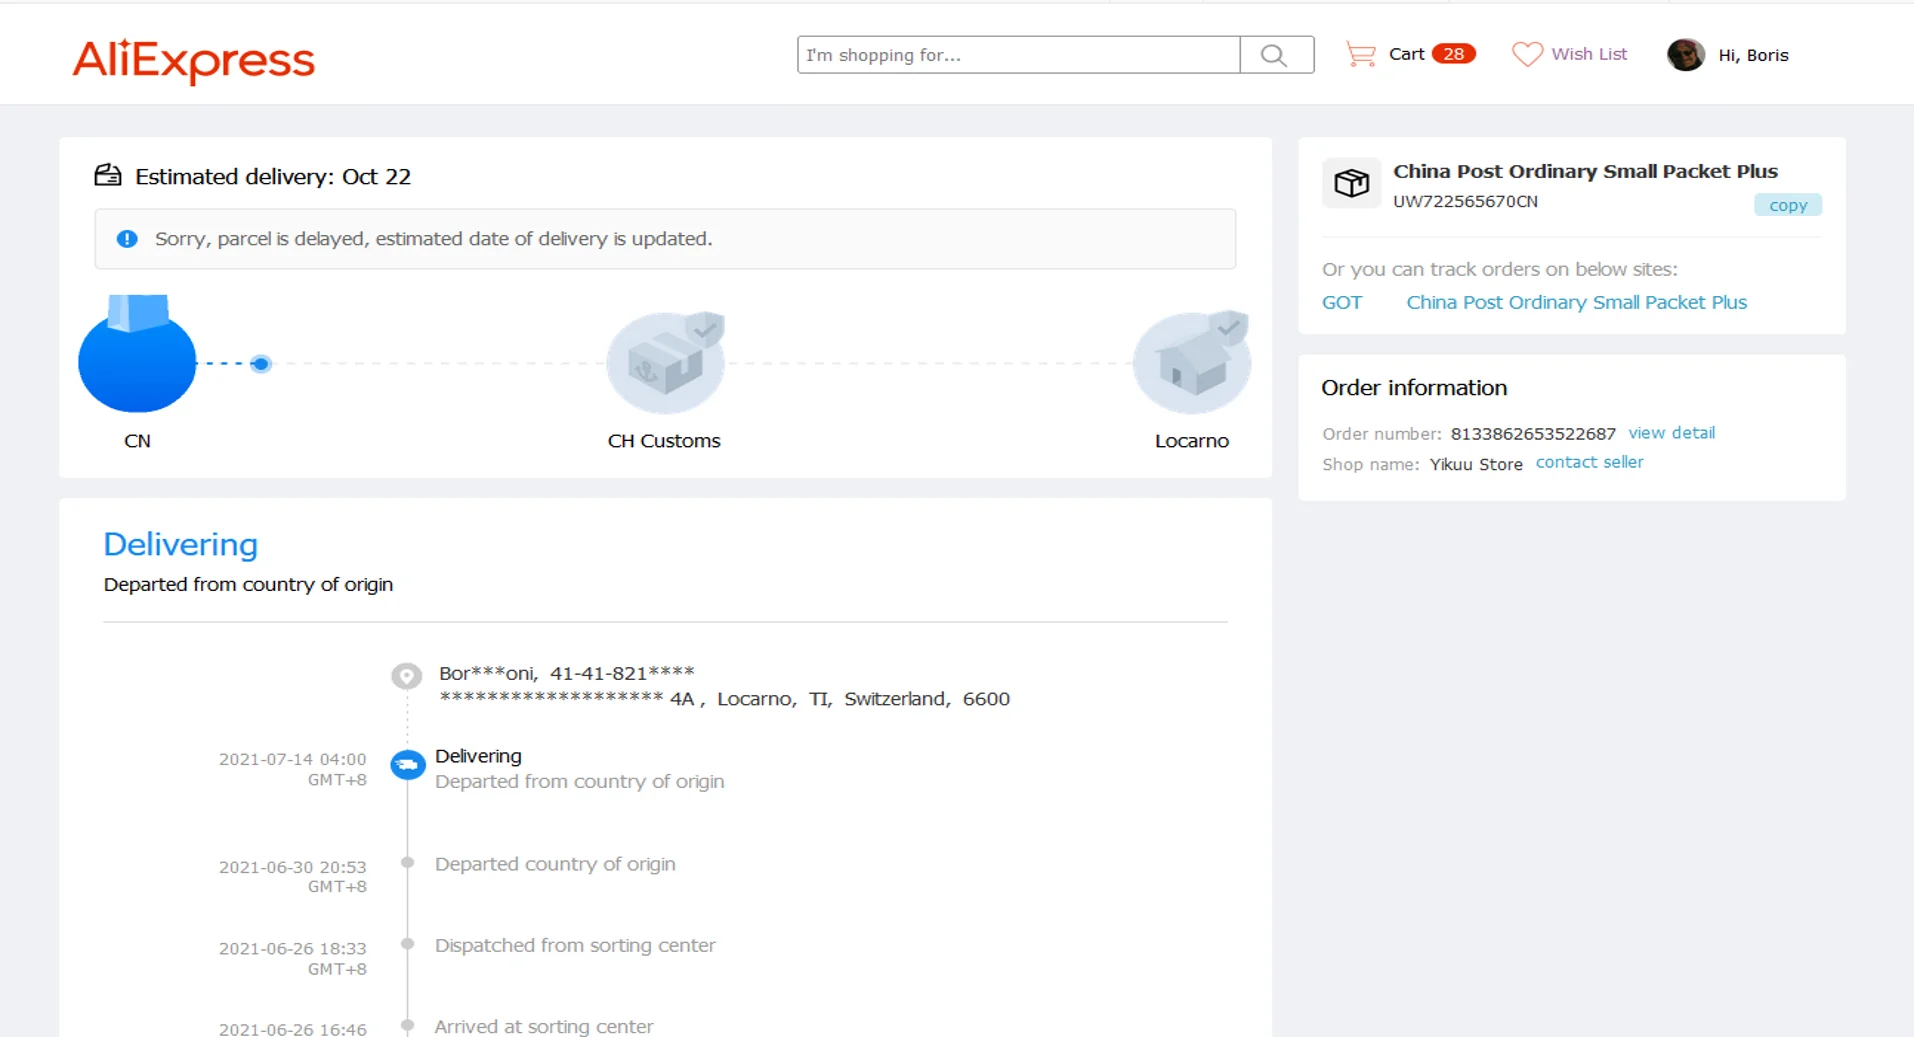This screenshot has width=1914, height=1037.
Task: Click the Arrived at sorting center entry
Action: click(x=543, y=1026)
